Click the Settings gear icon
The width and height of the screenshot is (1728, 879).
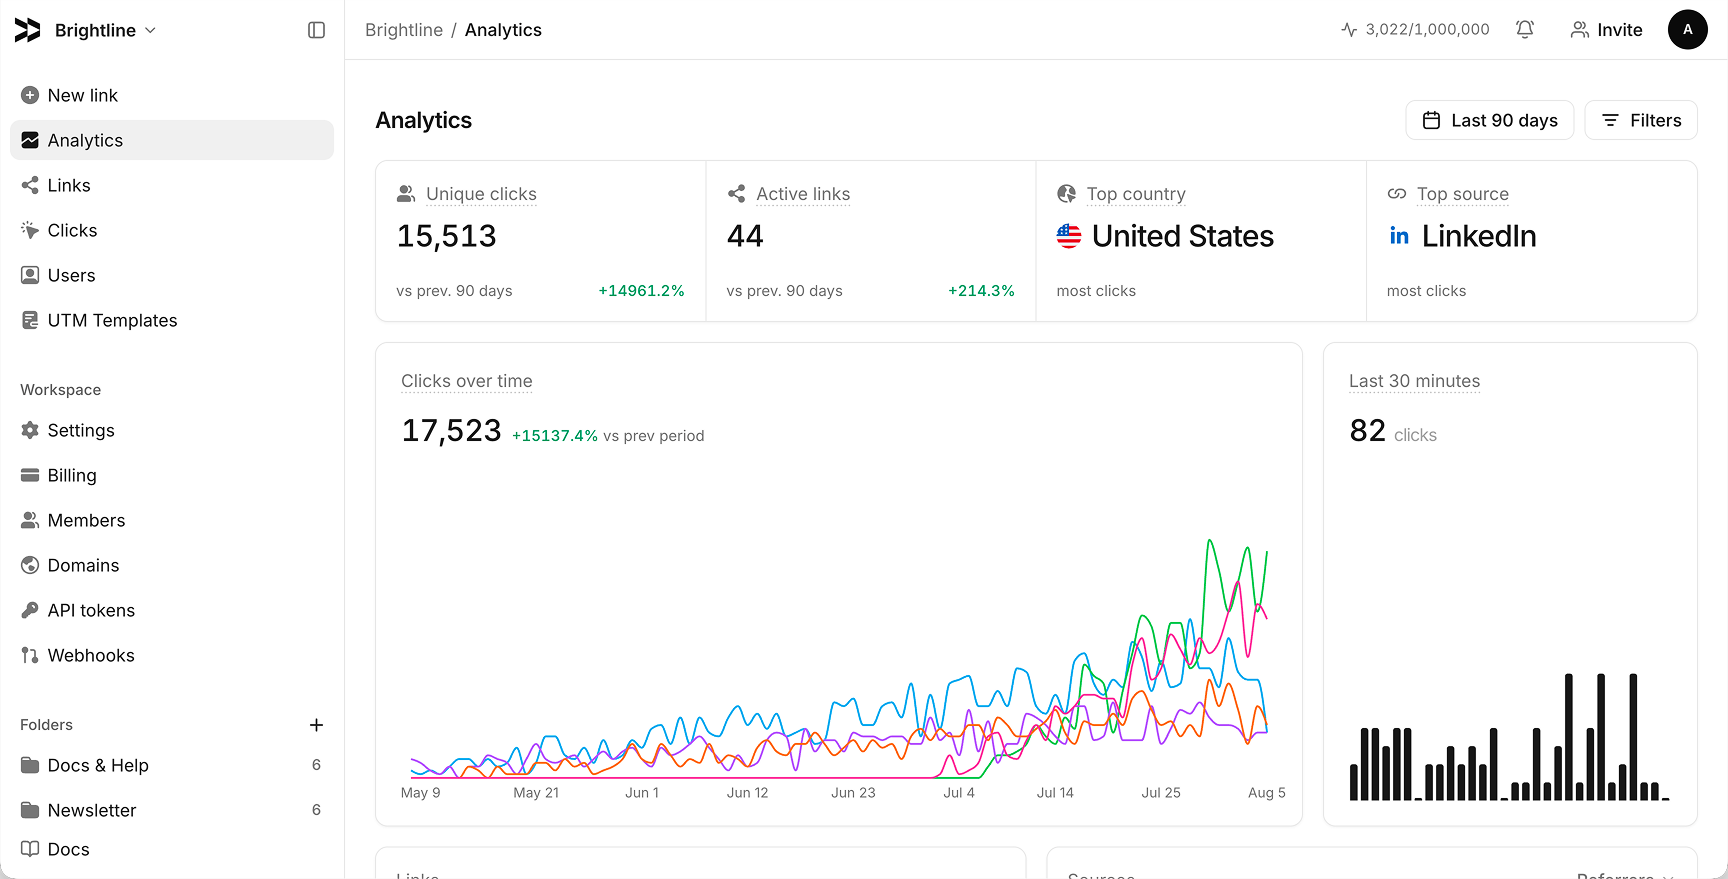pyautogui.click(x=30, y=430)
